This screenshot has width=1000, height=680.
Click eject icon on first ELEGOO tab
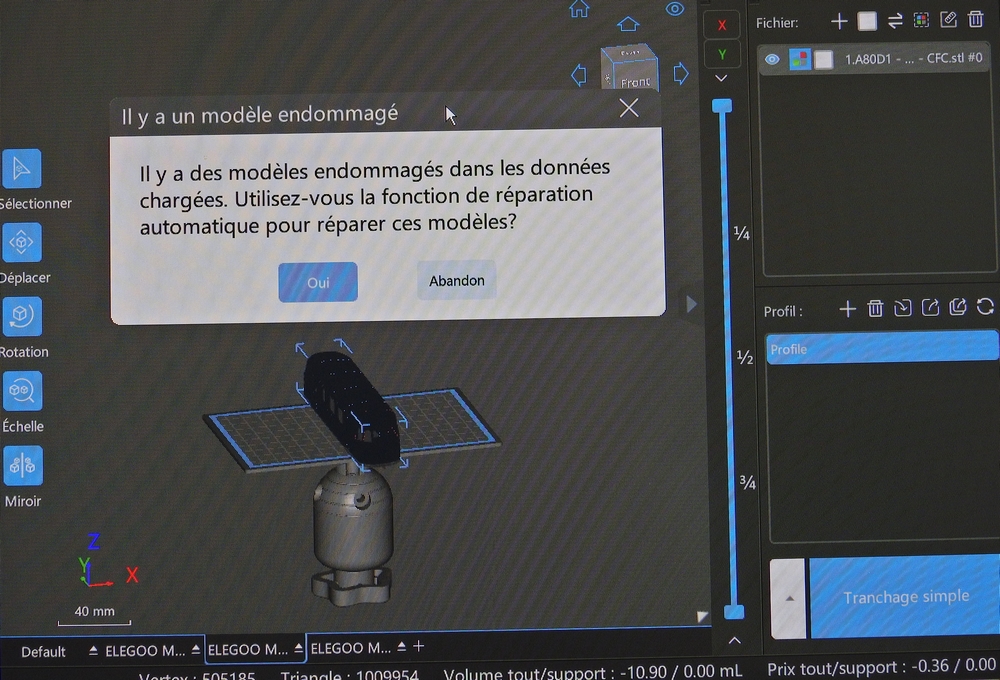[195, 649]
